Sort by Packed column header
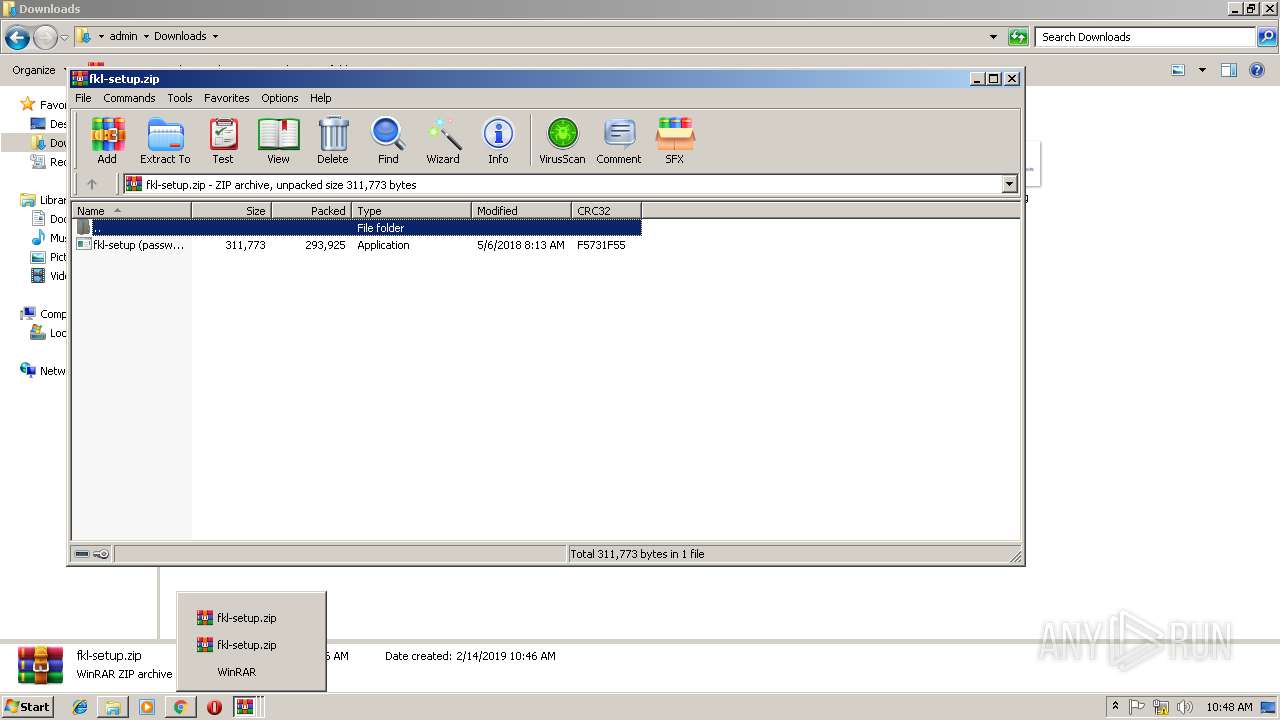Screen dimensions: 1280x720 tap(311, 211)
